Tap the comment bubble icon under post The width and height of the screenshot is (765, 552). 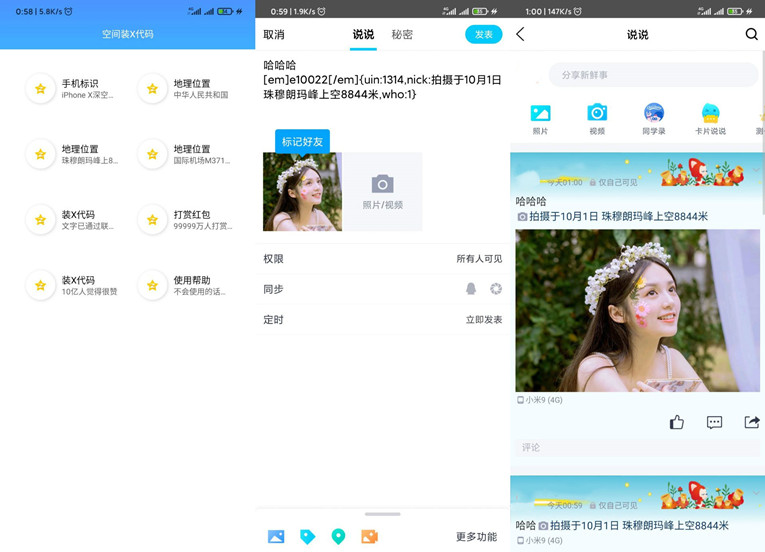coord(714,422)
